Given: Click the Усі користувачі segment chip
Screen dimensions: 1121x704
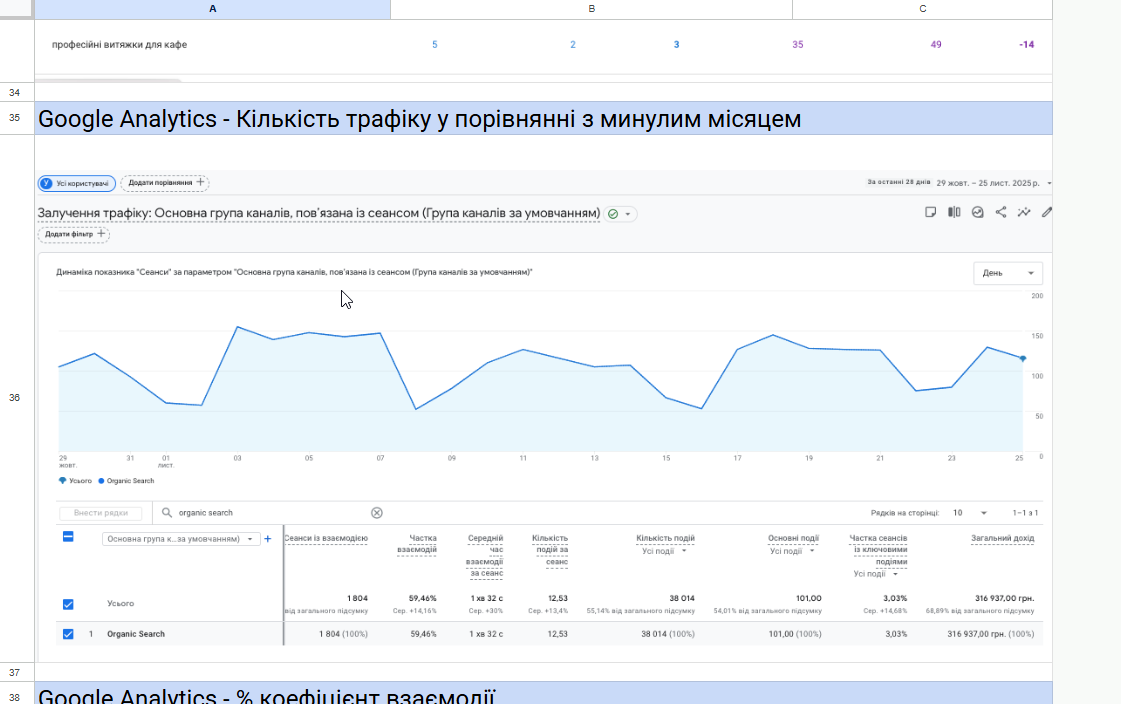Looking at the screenshot, I should click(x=76, y=183).
